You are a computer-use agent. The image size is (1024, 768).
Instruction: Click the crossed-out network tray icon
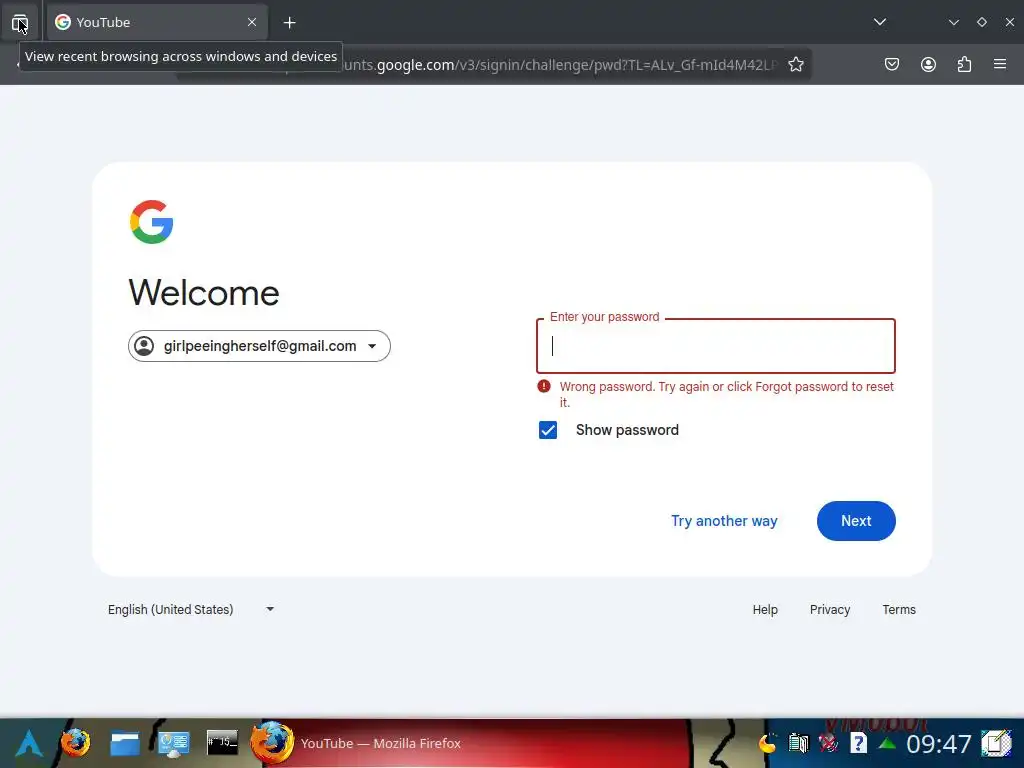828,743
